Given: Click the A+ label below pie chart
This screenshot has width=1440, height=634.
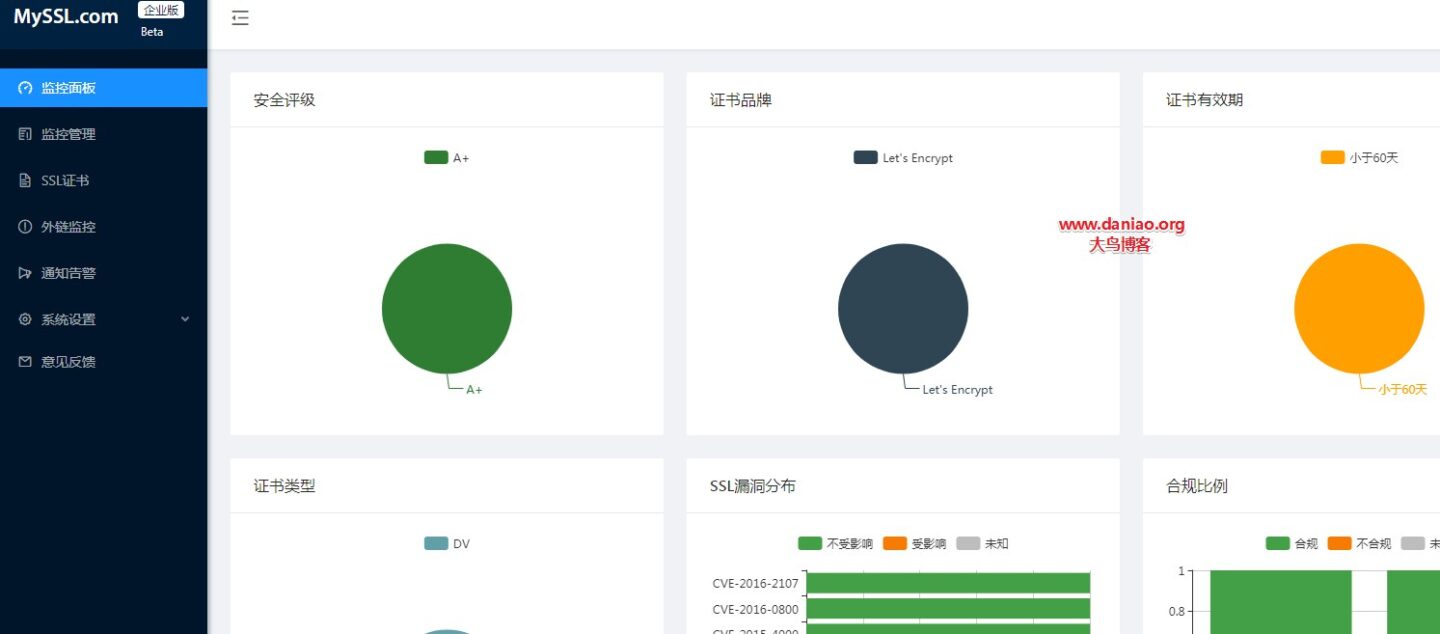Looking at the screenshot, I should (474, 390).
